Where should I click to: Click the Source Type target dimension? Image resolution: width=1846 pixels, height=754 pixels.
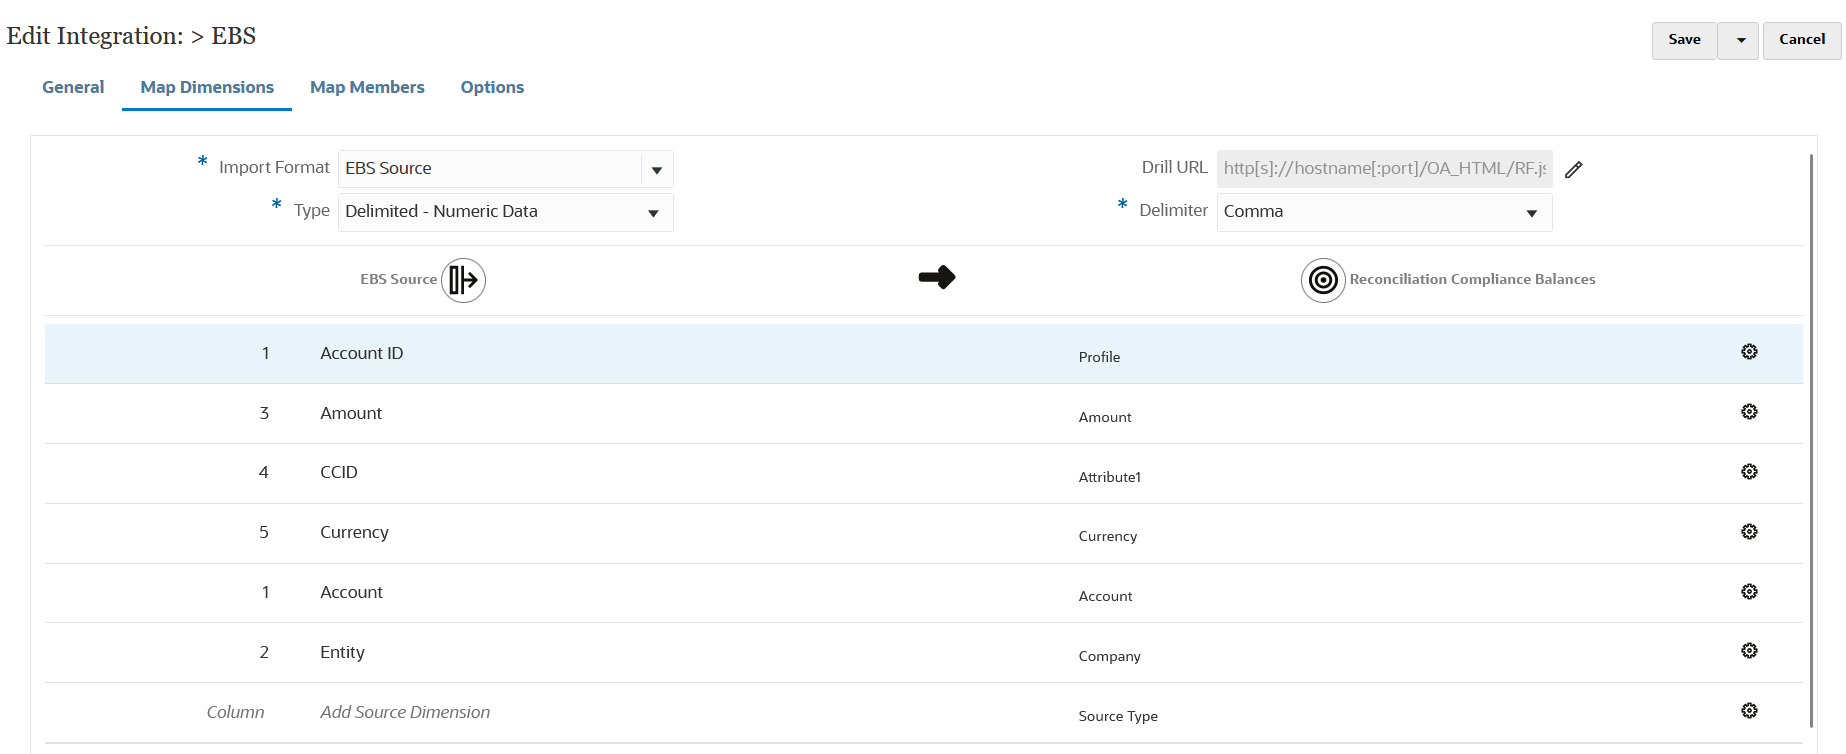[x=1118, y=716]
